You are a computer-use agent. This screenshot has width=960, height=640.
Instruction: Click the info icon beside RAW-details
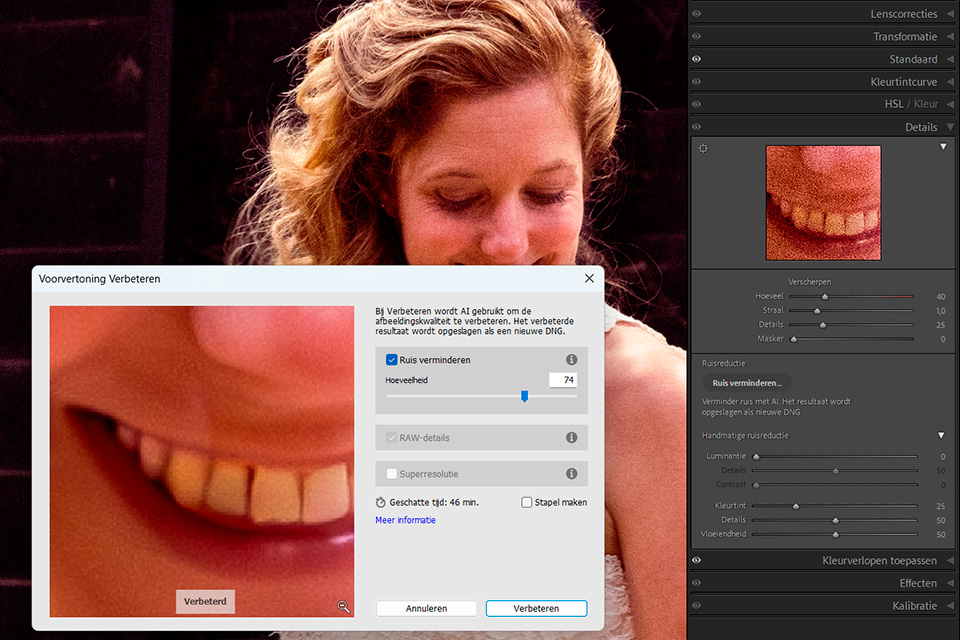571,437
